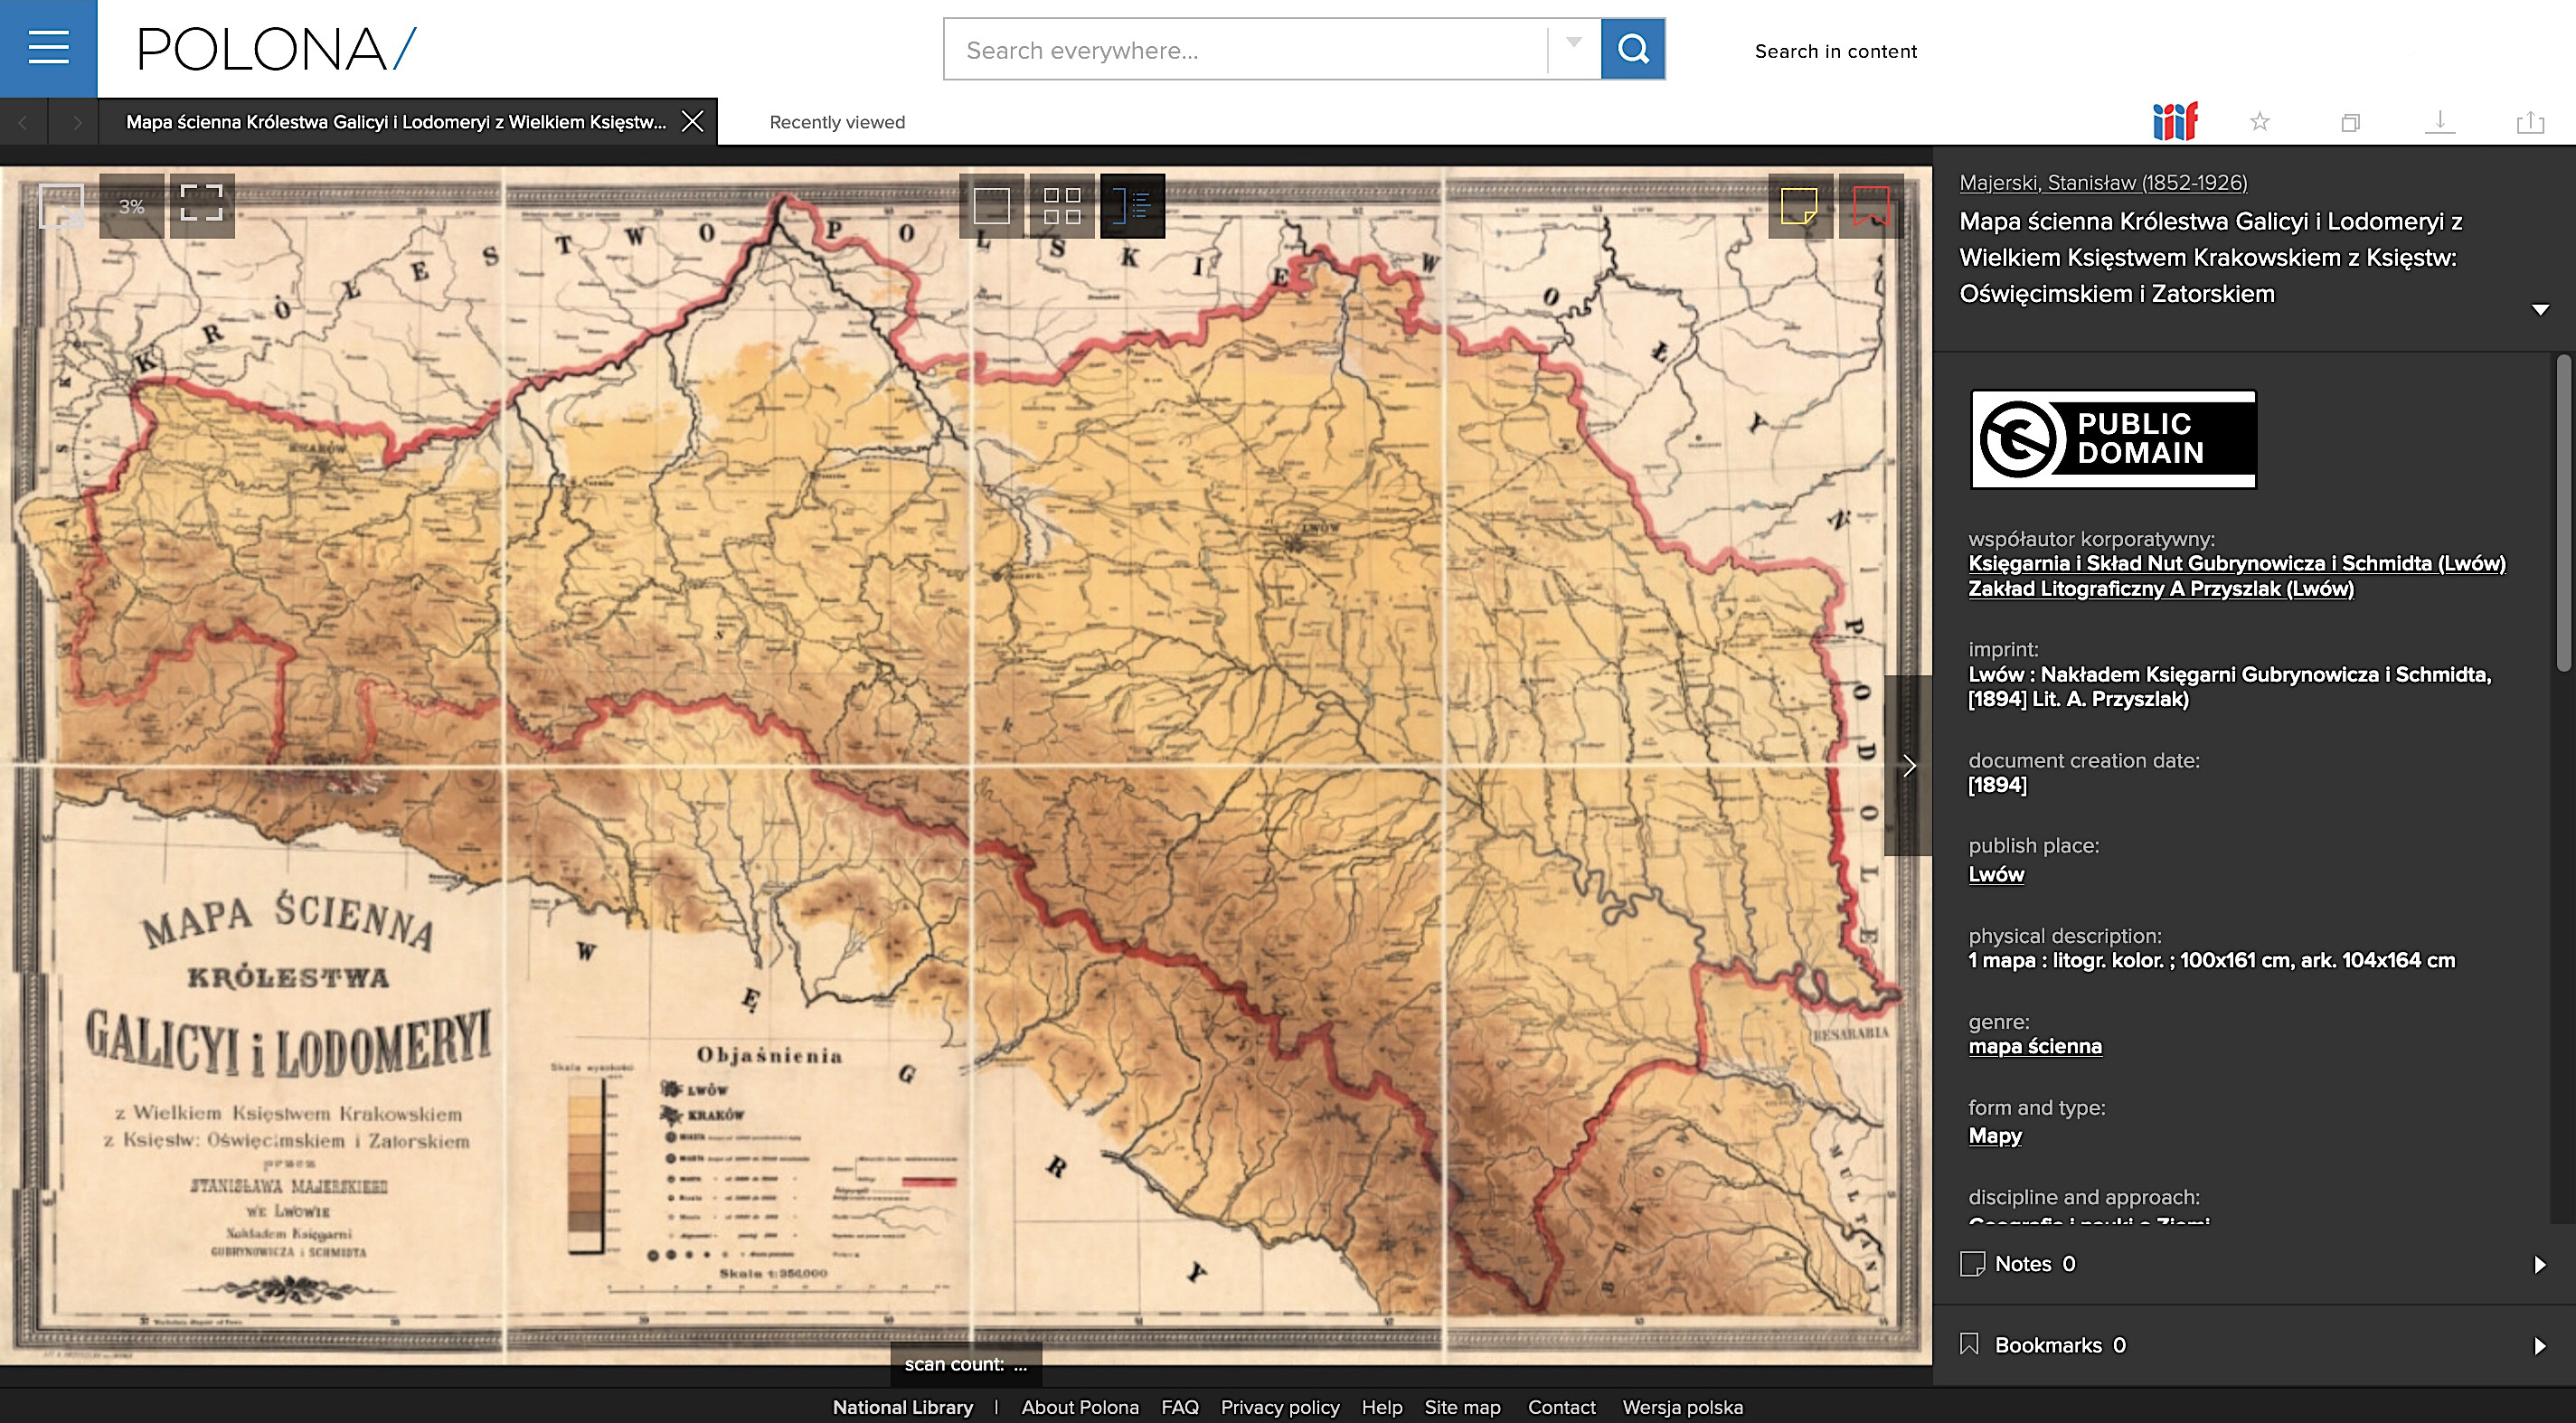Select the Mapa ścienna Królestwa Galicyi tab

[x=396, y=122]
